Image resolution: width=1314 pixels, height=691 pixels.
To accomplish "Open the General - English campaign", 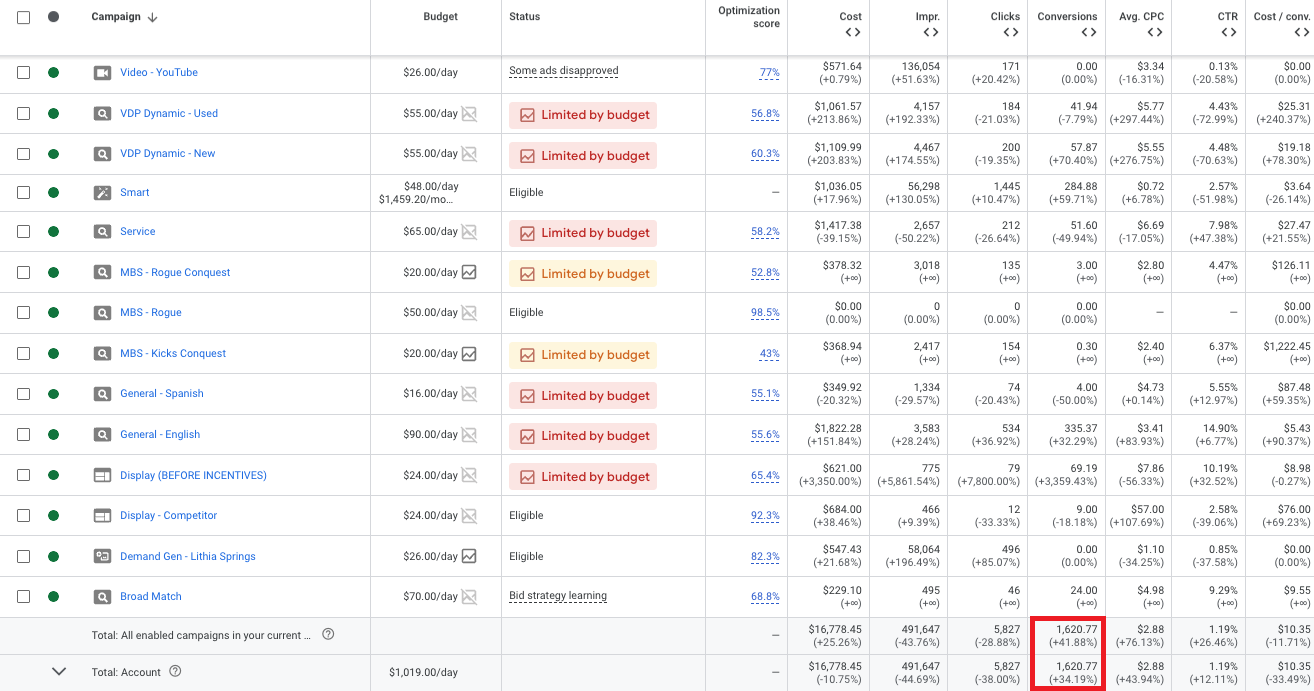I will tap(160, 434).
